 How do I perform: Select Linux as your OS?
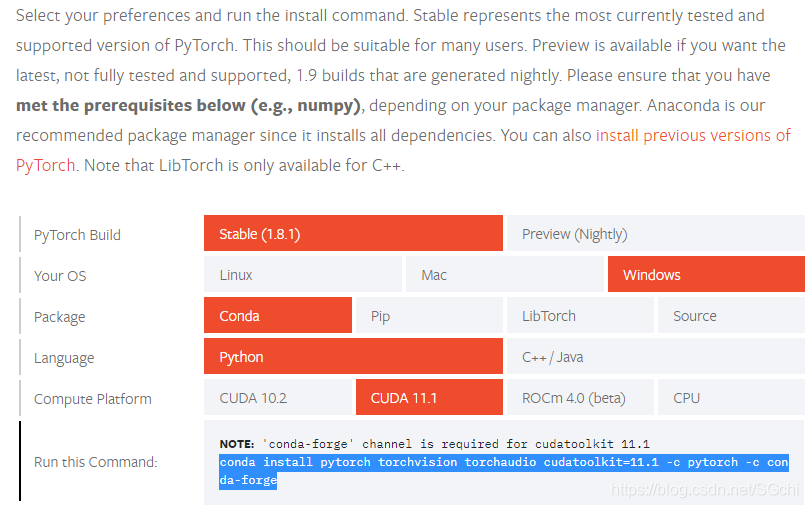point(303,275)
